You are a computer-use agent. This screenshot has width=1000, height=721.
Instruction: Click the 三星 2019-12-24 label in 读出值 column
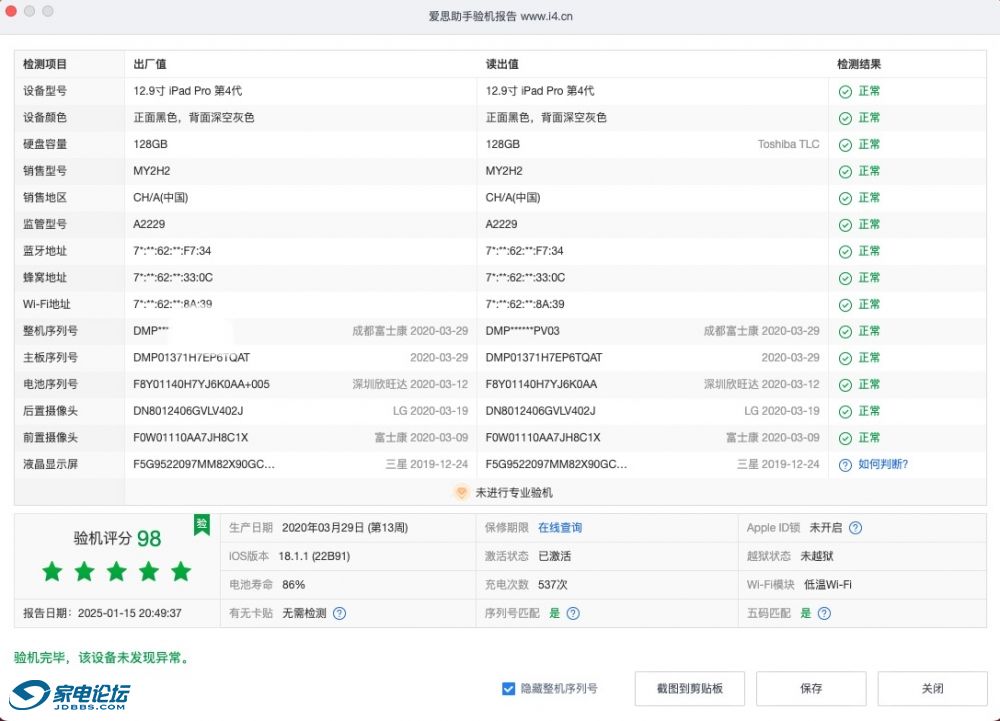778,464
